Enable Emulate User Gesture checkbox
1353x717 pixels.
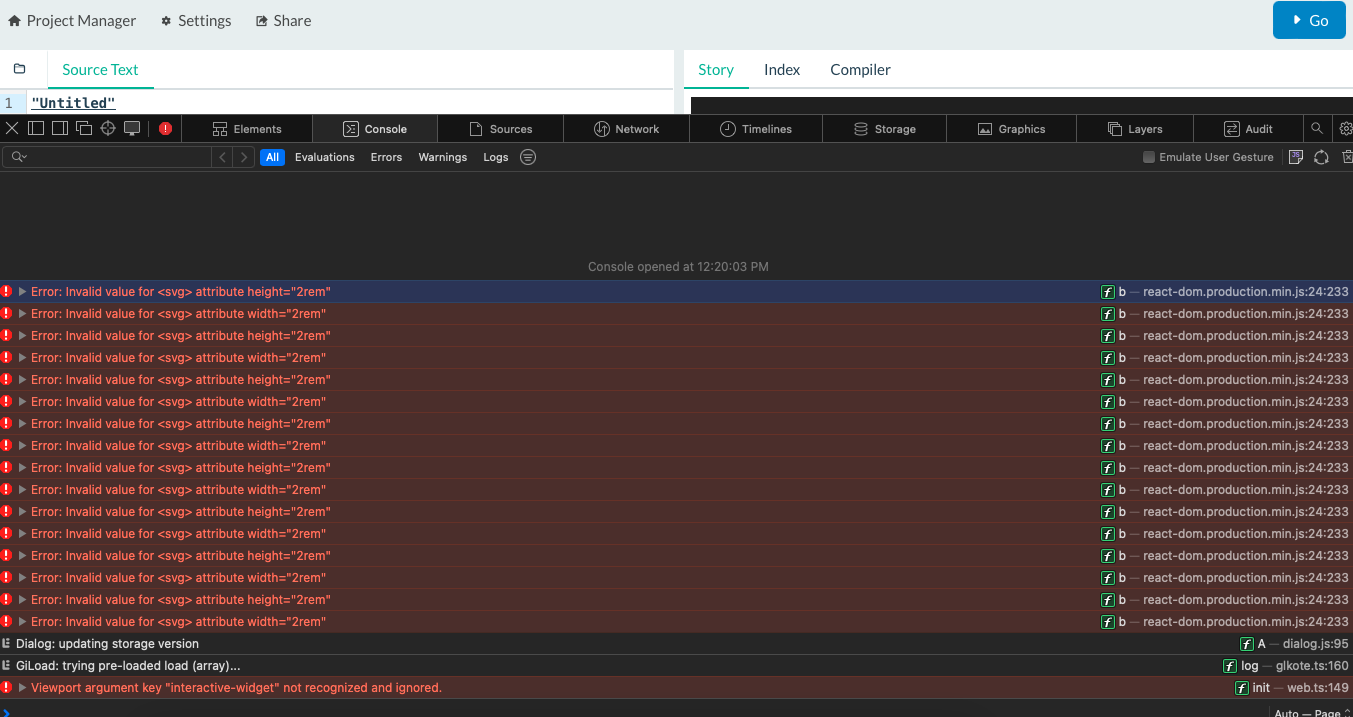pos(1149,157)
